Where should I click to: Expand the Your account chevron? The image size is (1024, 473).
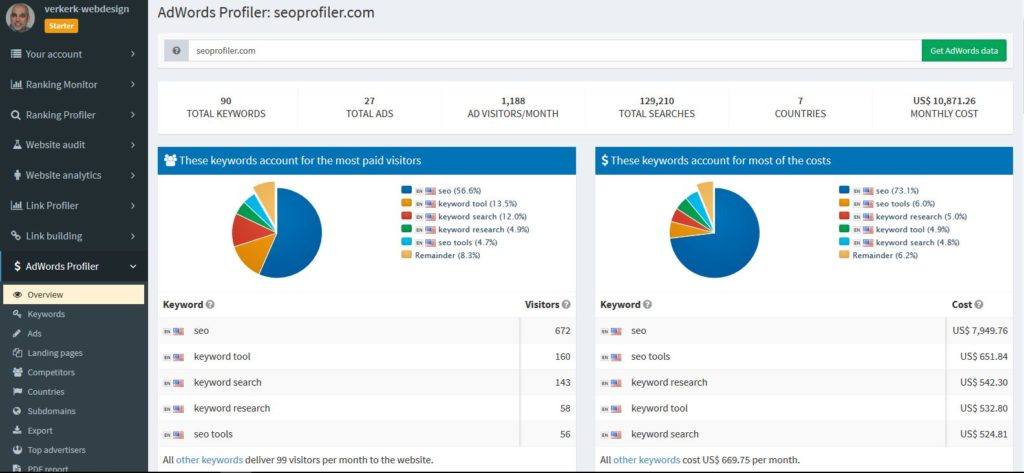point(133,54)
